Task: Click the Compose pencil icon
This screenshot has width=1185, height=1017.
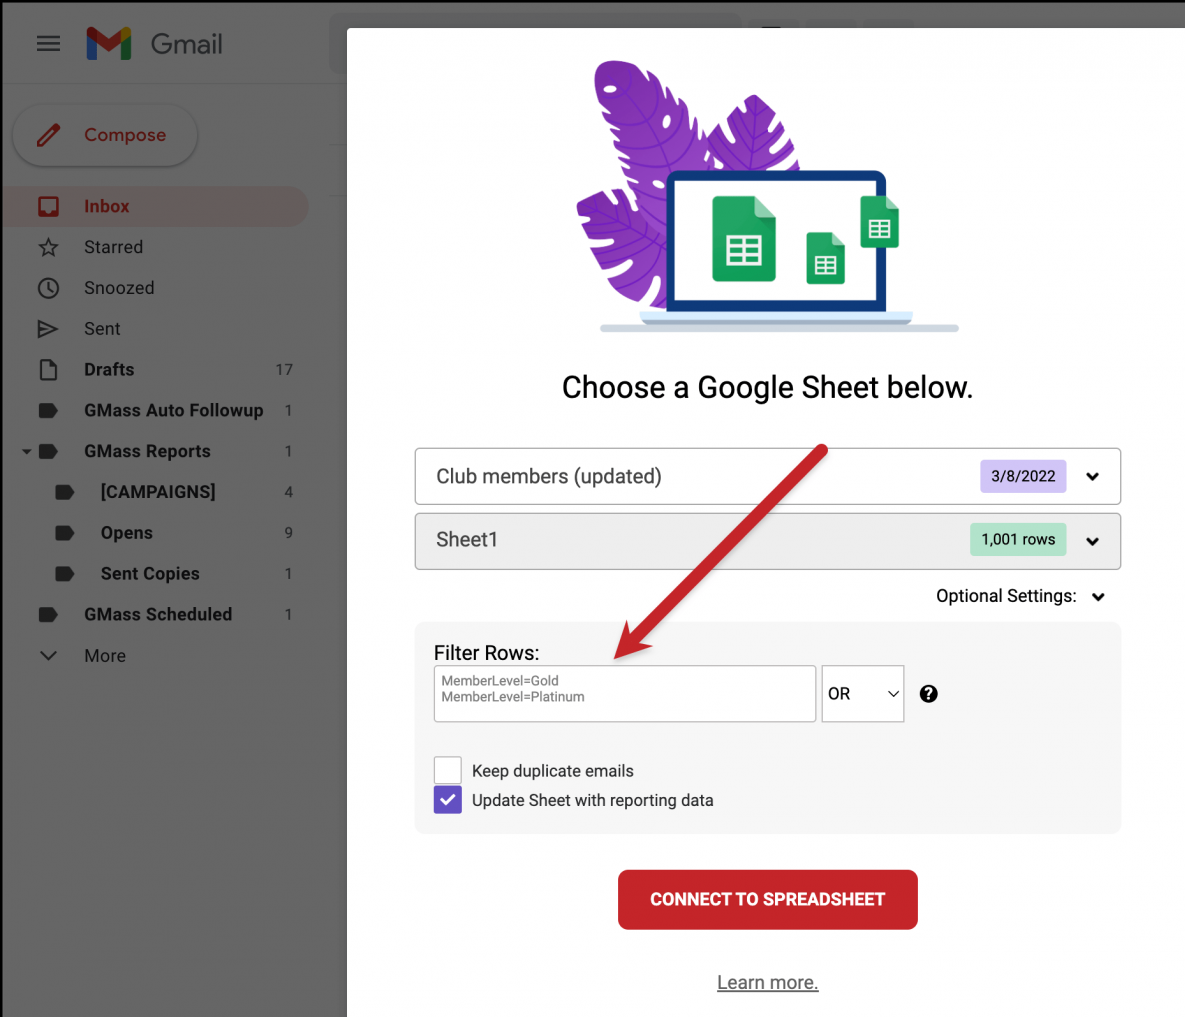Action: pyautogui.click(x=49, y=135)
